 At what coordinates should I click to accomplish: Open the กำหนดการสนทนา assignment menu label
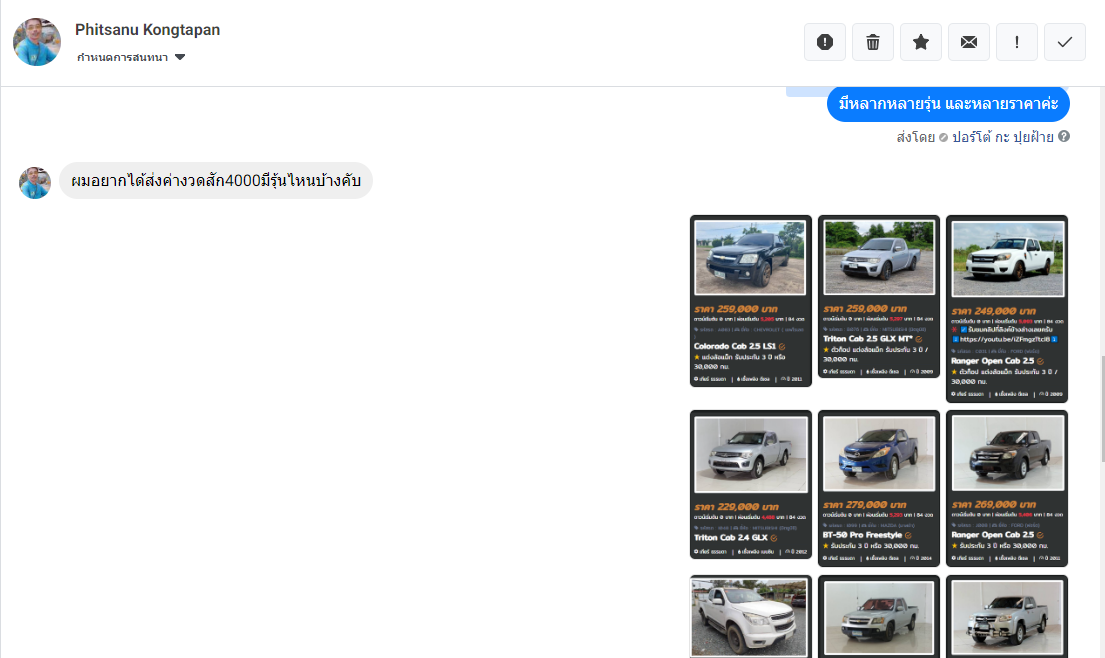pos(122,57)
